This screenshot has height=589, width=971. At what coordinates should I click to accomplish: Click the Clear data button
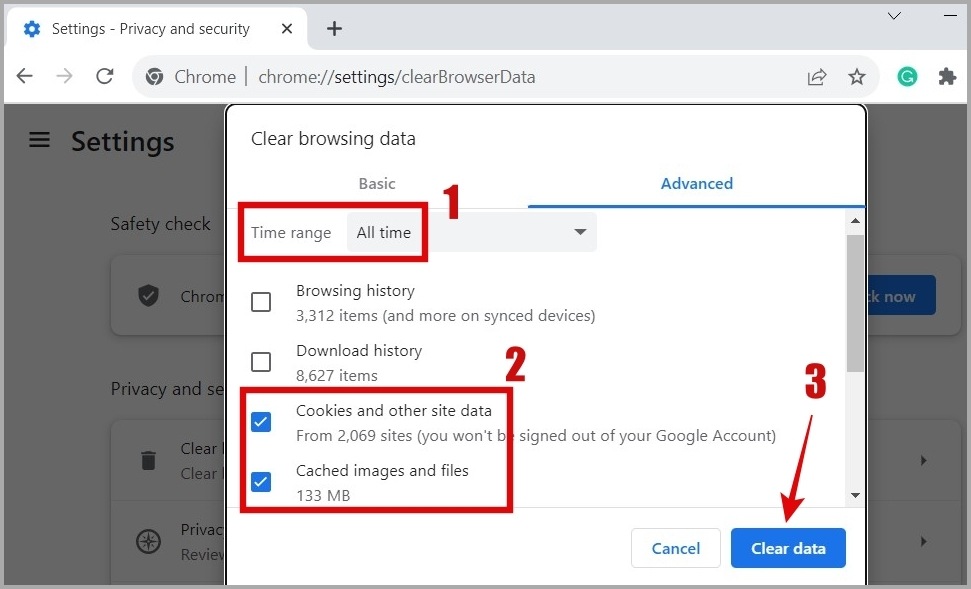point(788,548)
